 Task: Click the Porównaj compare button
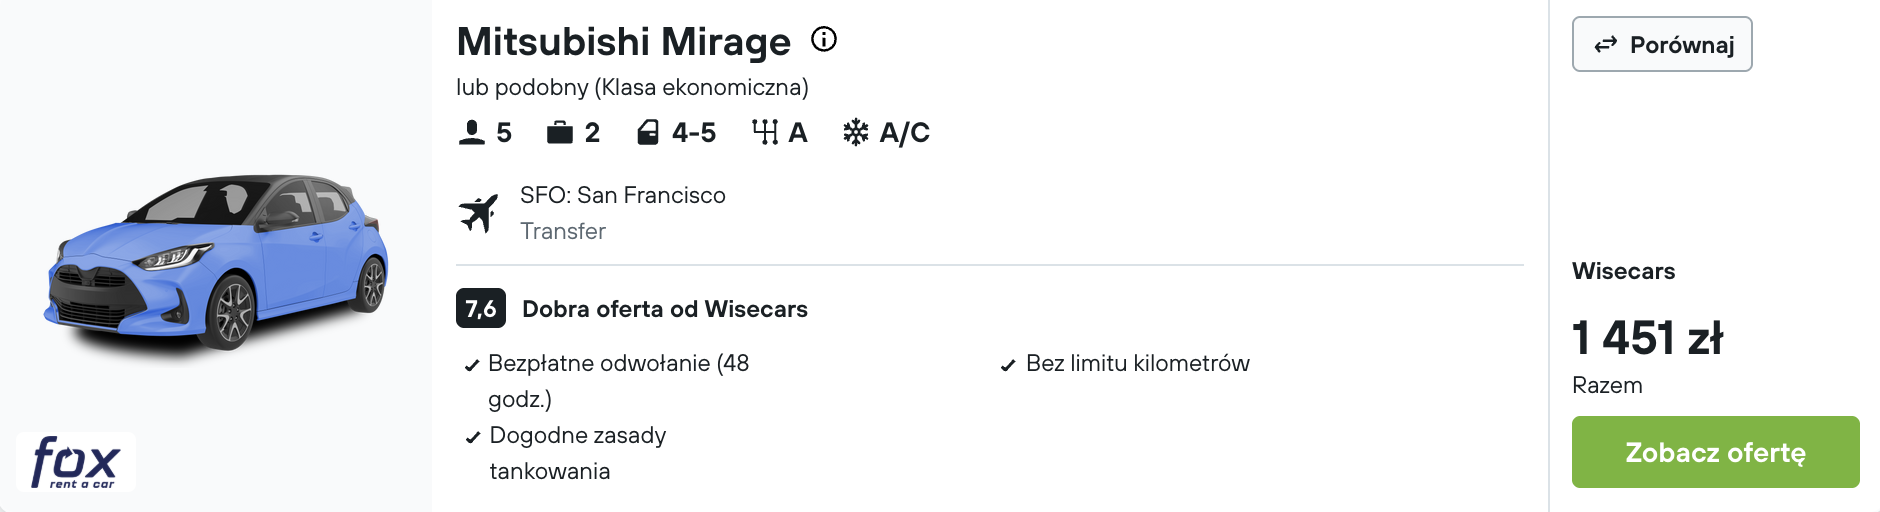(x=1662, y=44)
